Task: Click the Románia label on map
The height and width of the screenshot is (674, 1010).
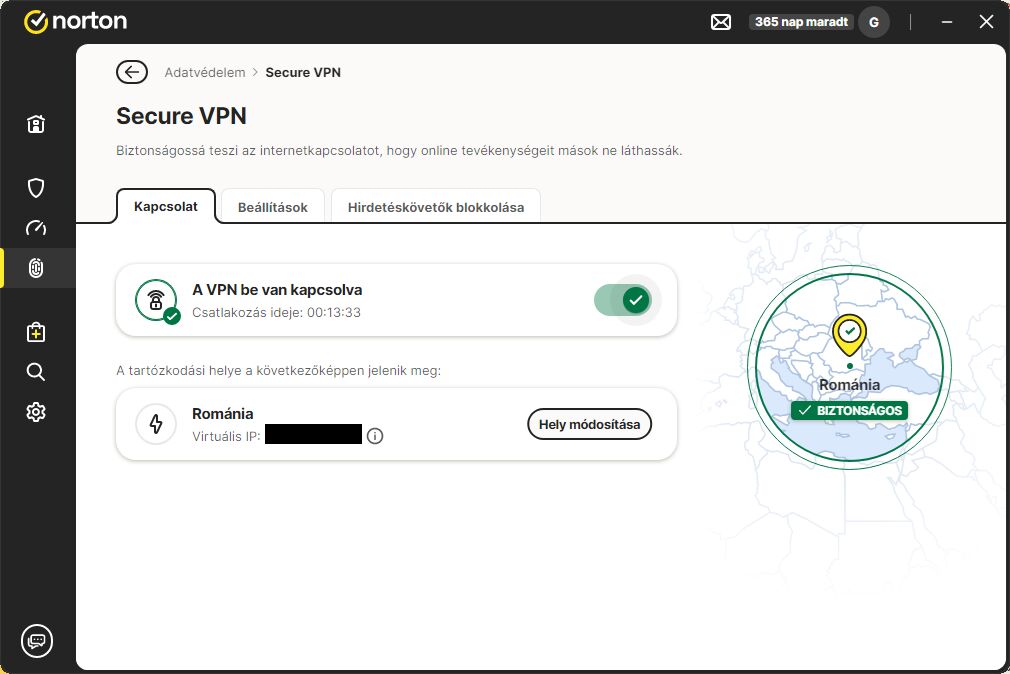Action: (x=850, y=385)
